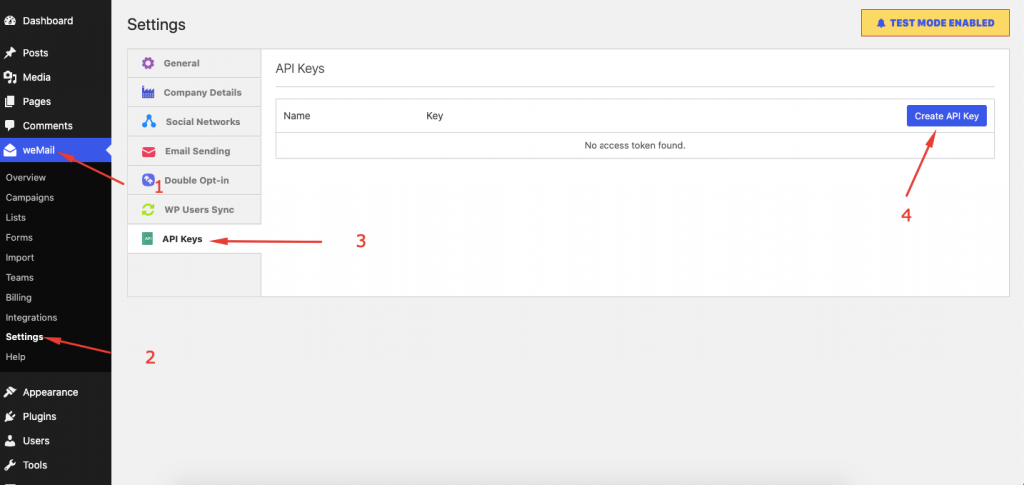Click the Comments bubble icon
1024x485 pixels.
pyautogui.click(x=10, y=125)
